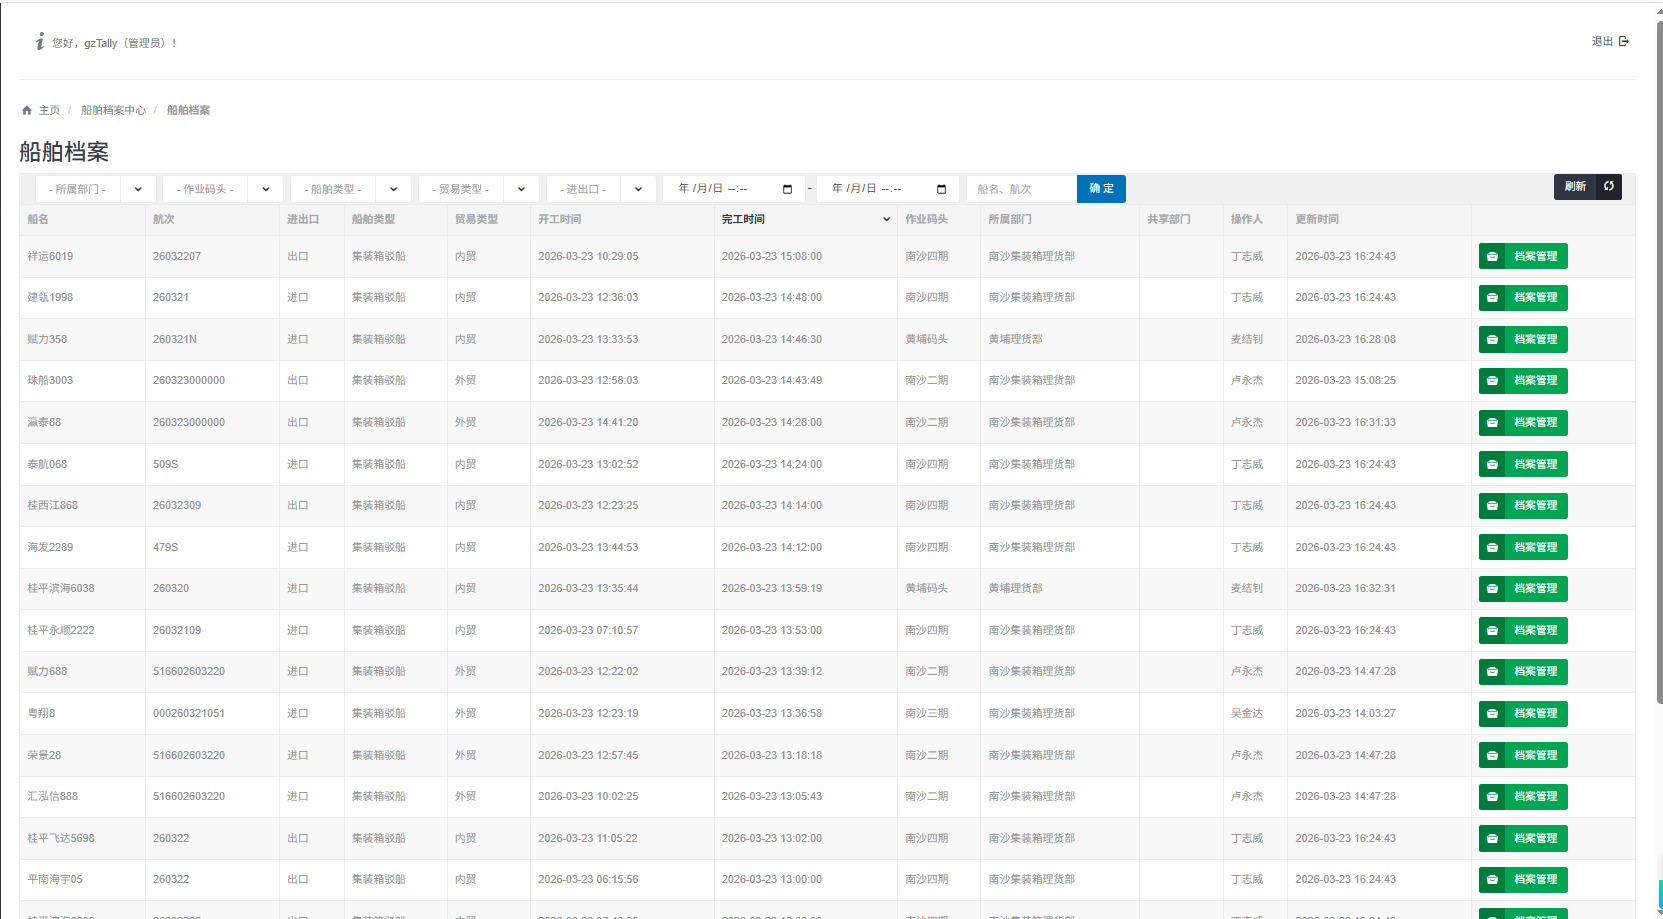Click the vertical page scrollbar
1663x919 pixels.
click(x=1659, y=400)
